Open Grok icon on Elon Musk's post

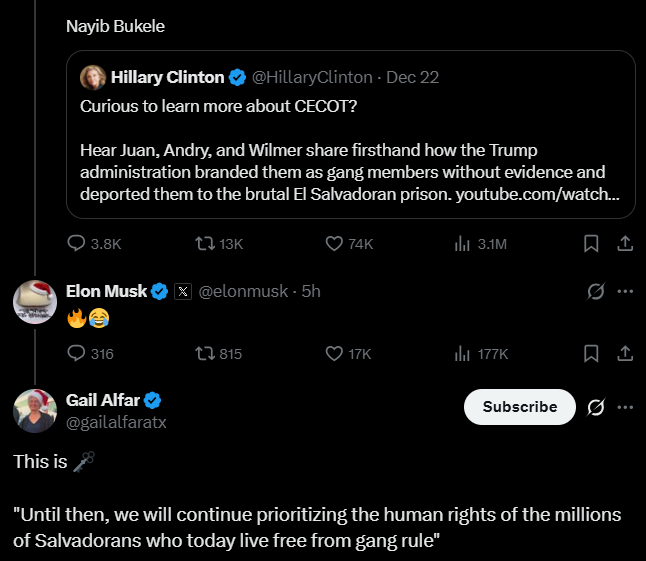[x=595, y=292]
